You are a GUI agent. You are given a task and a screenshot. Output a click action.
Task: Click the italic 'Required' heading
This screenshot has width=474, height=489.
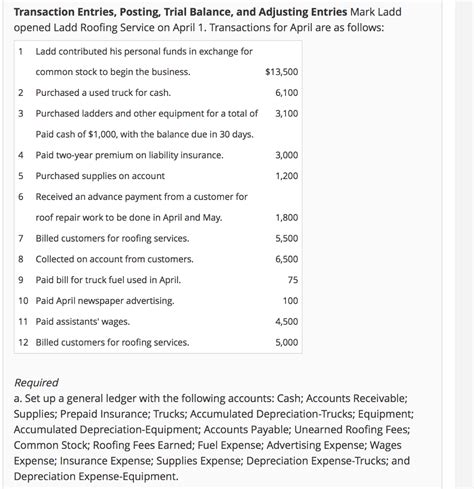36,383
